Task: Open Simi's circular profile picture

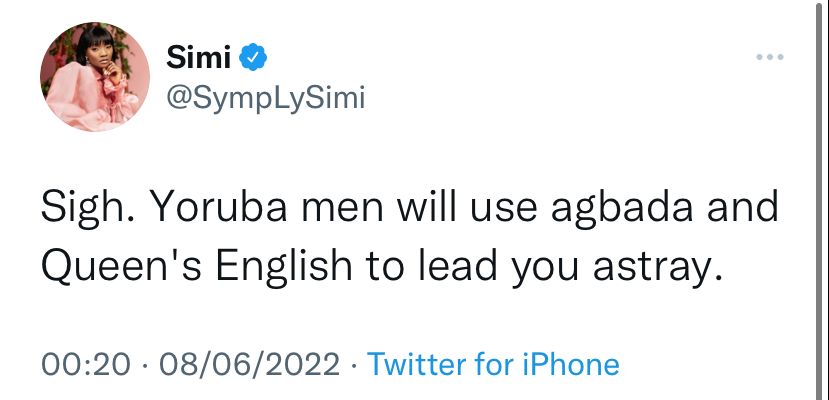Action: pyautogui.click(x=95, y=77)
